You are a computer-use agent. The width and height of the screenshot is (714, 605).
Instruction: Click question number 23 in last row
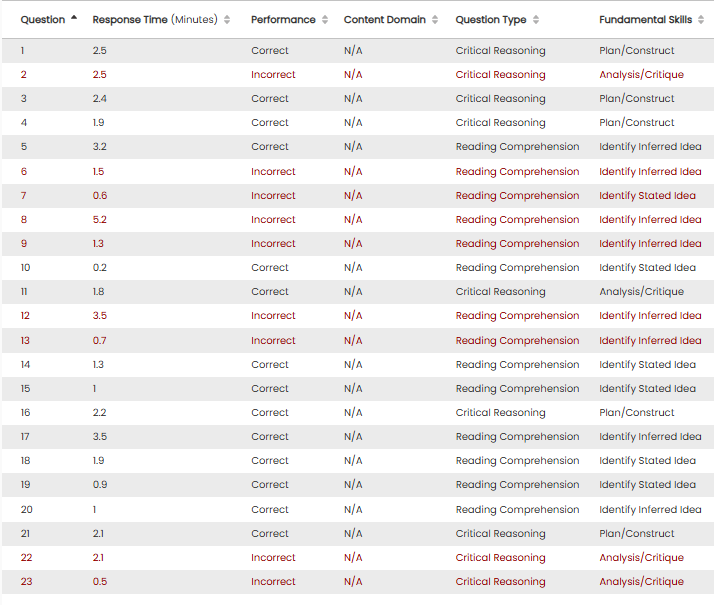(x=26, y=582)
